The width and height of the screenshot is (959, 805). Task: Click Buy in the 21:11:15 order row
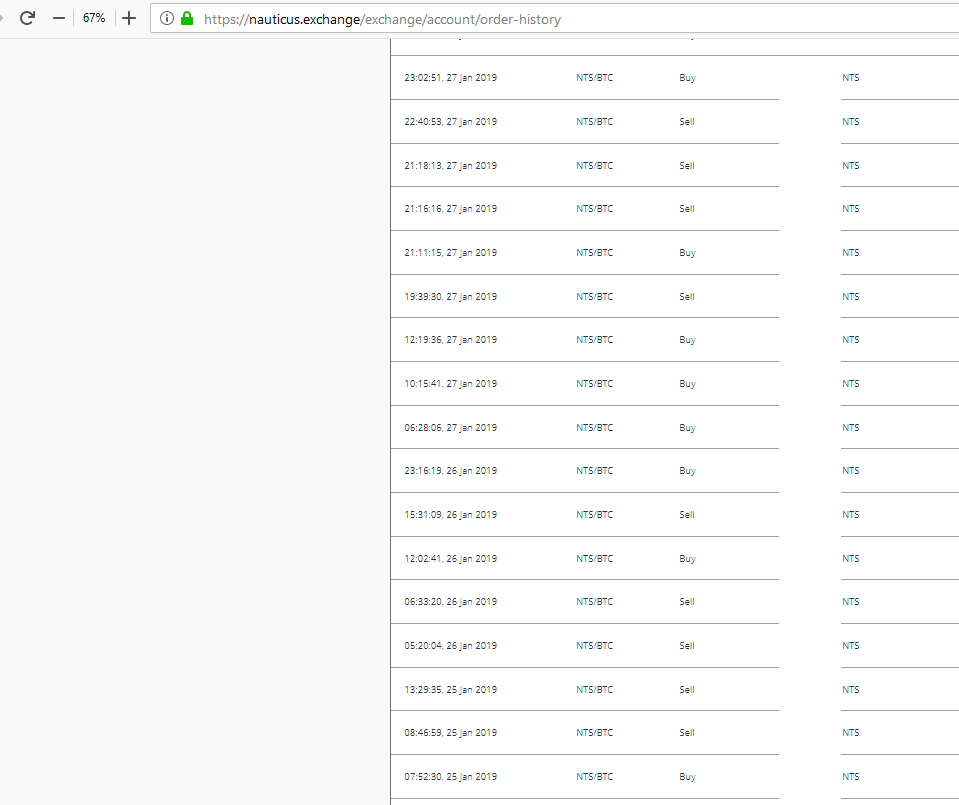687,253
